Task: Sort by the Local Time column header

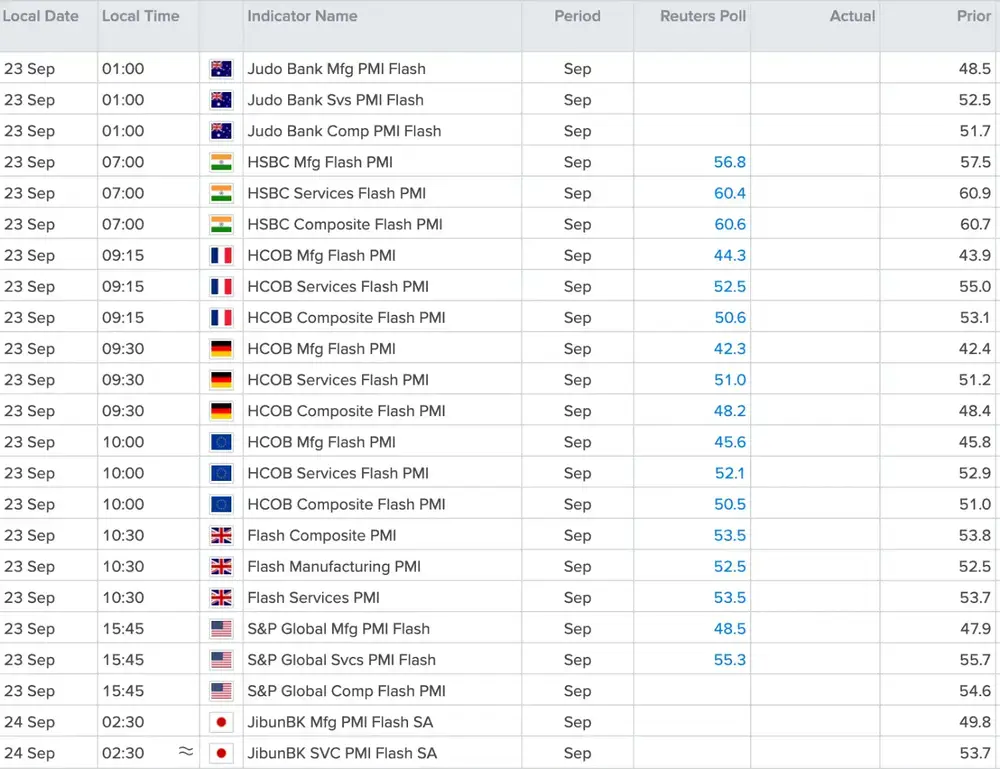Action: pos(141,16)
